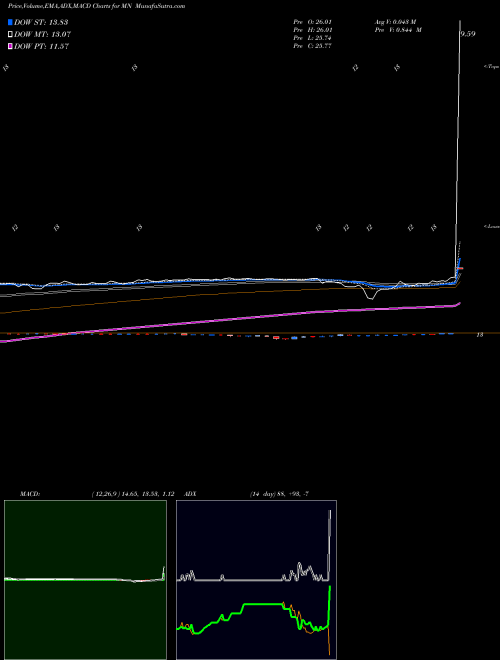Click the blue DOW ST legend swatch
This screenshot has width=500, height=660.
pyautogui.click(x=10, y=22)
